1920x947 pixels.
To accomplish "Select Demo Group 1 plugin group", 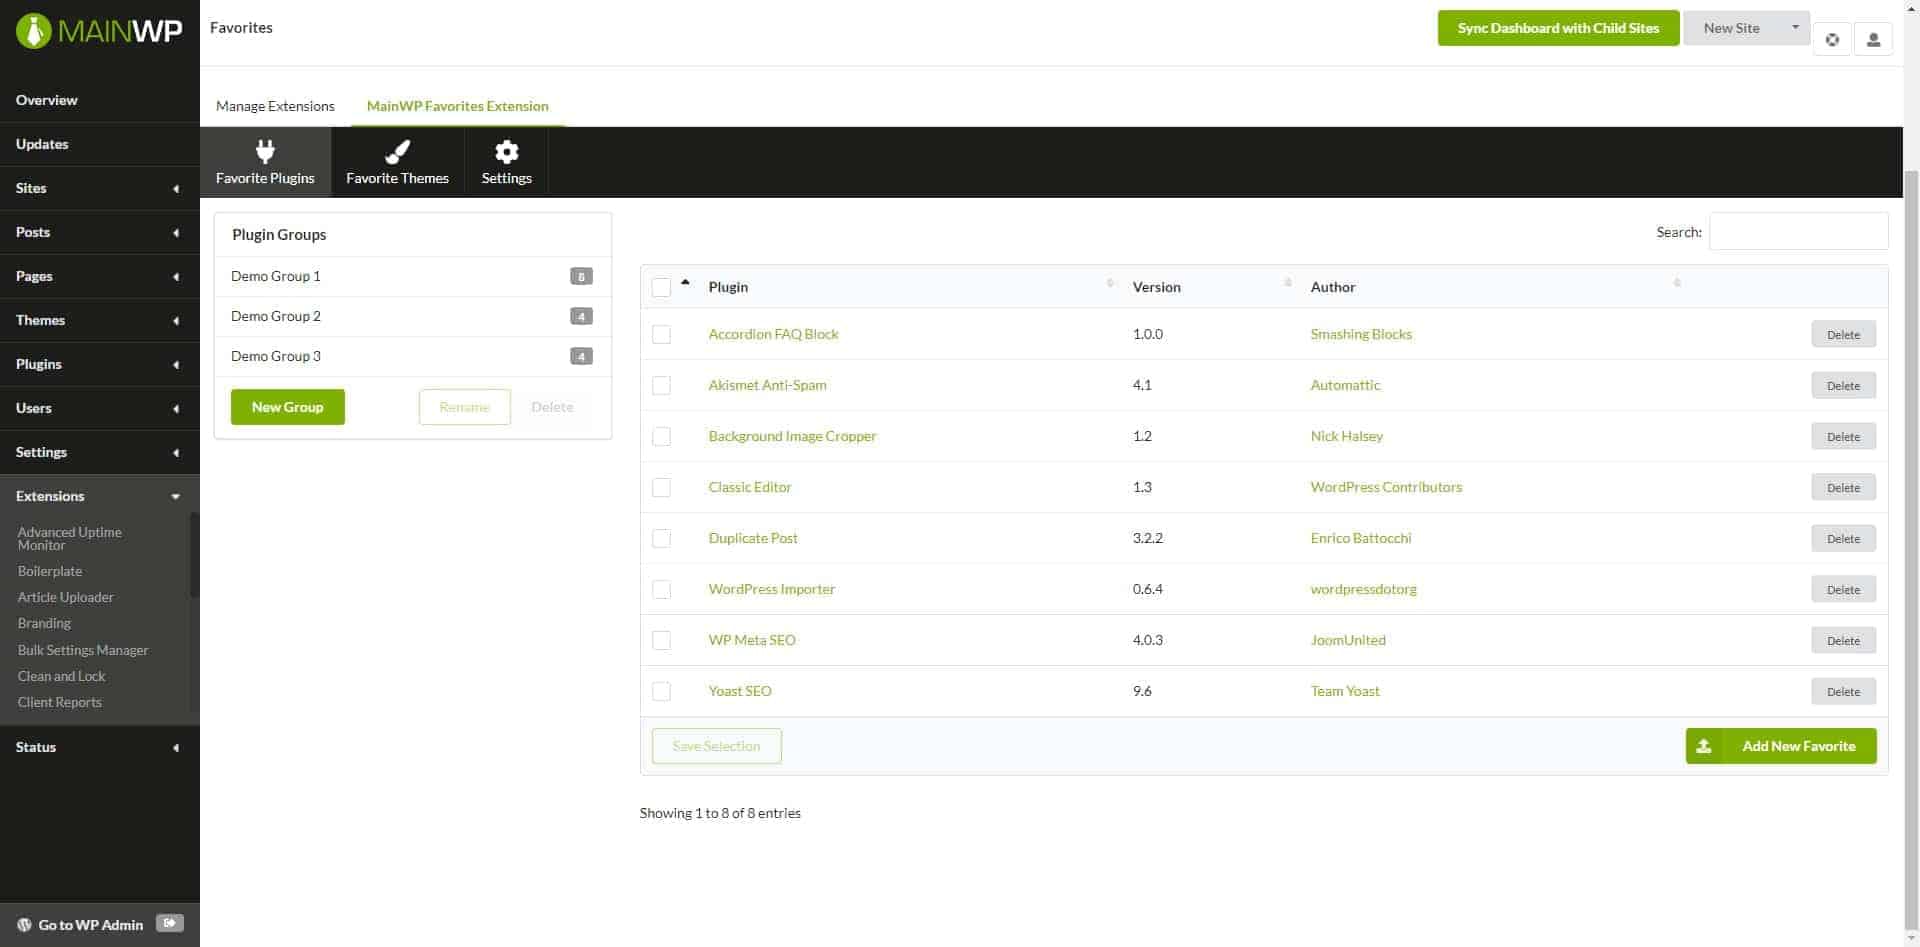I will click(412, 276).
